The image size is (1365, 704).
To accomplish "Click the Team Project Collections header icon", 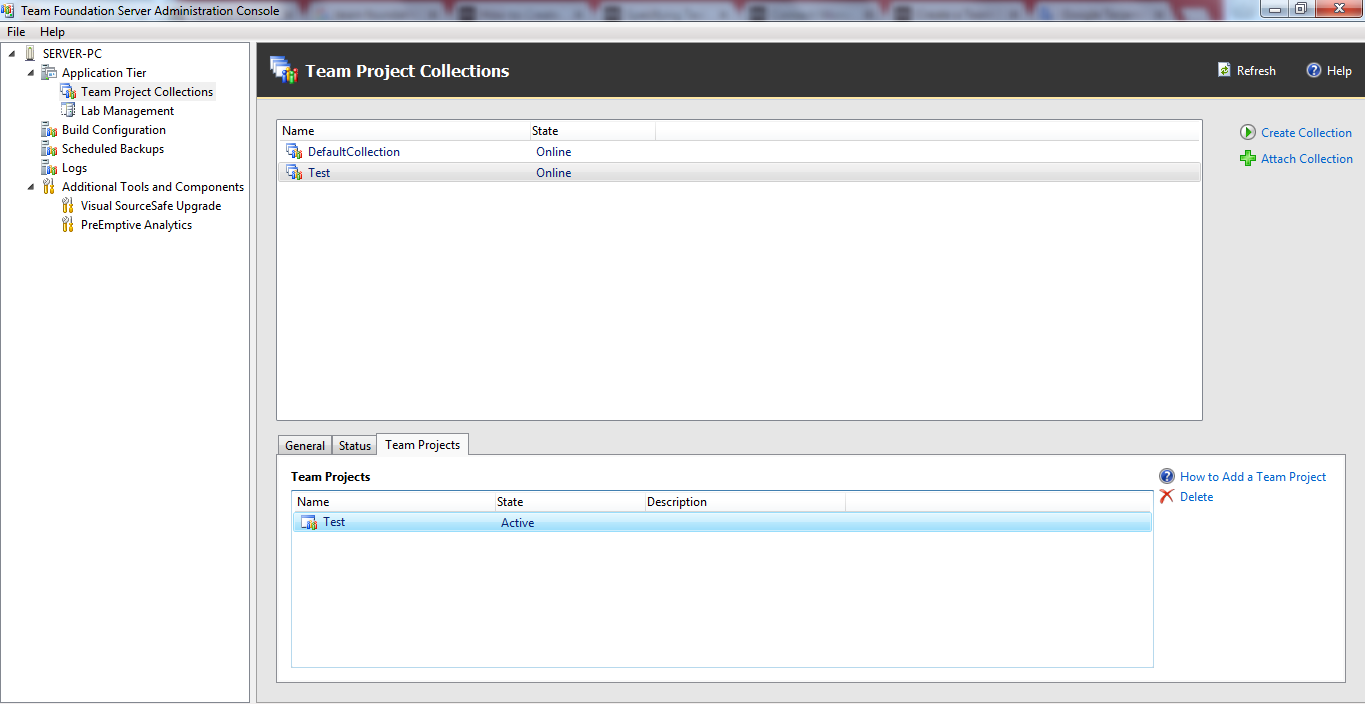I will (284, 70).
